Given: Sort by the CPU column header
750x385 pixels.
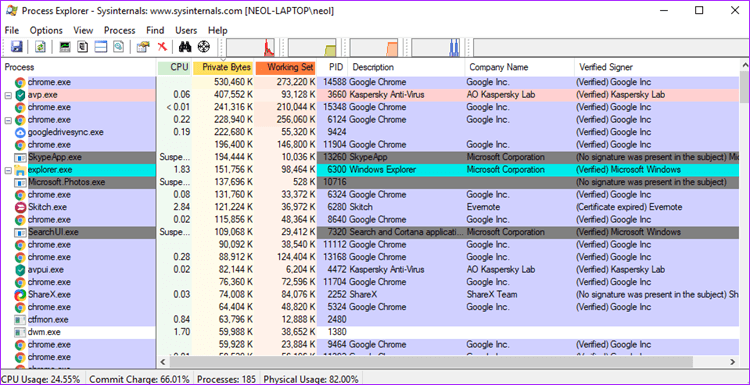Looking at the screenshot, I should pos(174,67).
